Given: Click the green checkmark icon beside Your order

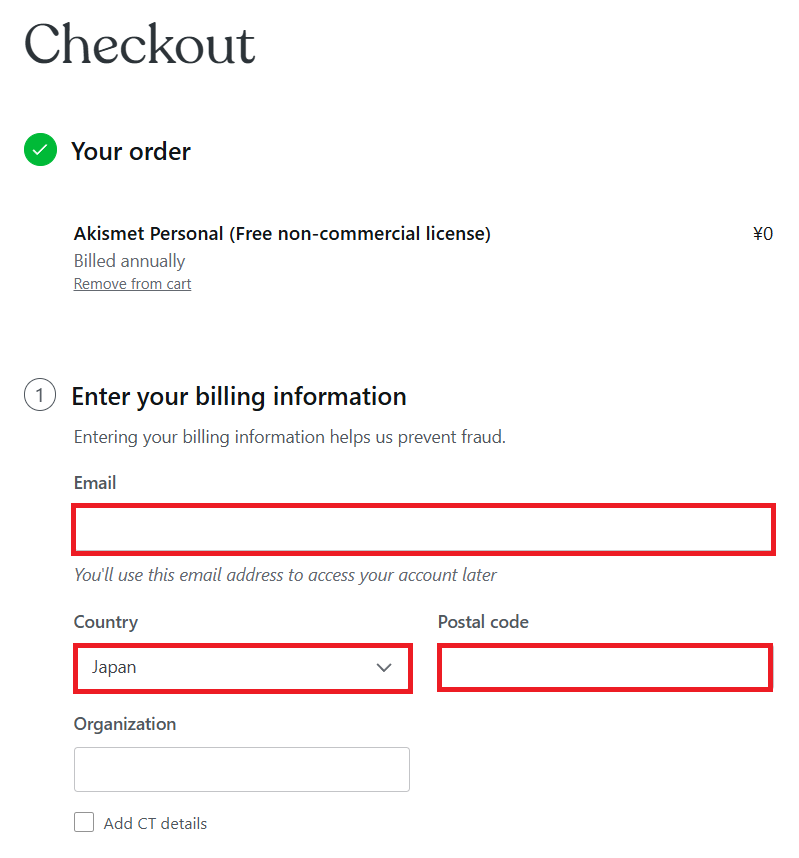Looking at the screenshot, I should (x=40, y=151).
